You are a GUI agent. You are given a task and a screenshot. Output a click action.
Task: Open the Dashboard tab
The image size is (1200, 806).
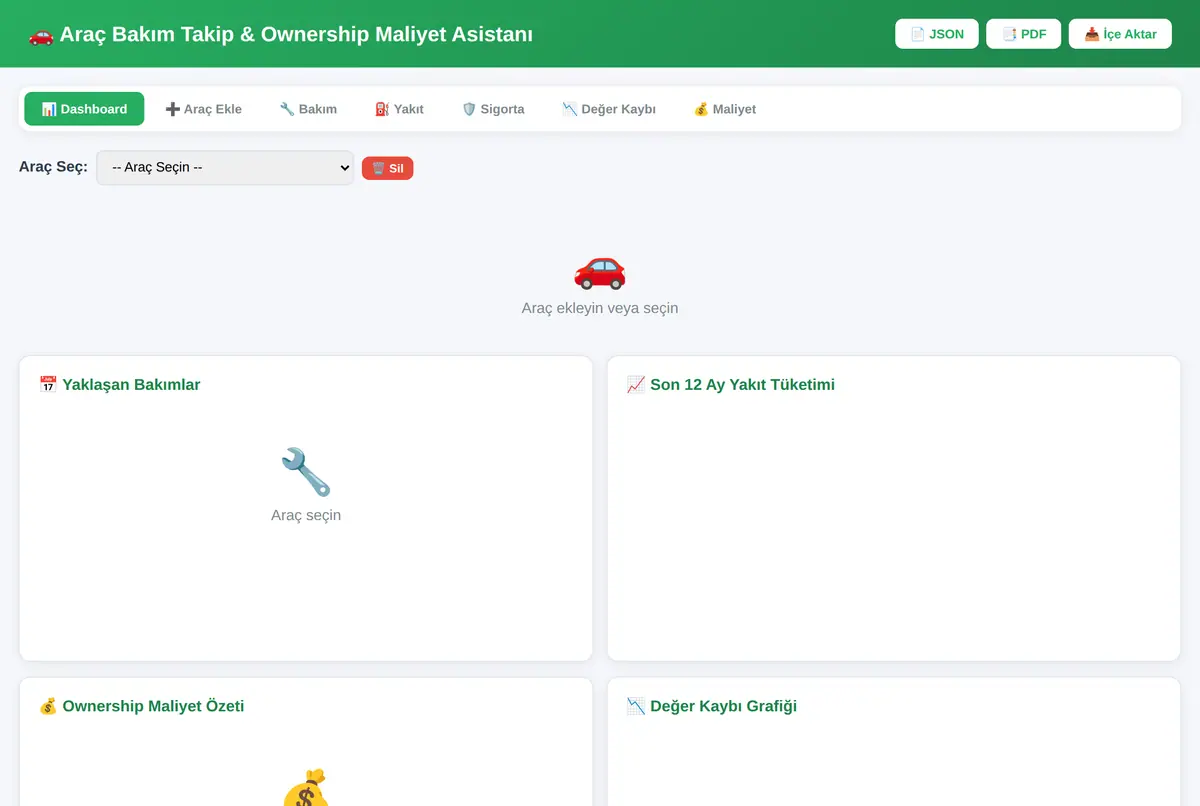(x=84, y=109)
